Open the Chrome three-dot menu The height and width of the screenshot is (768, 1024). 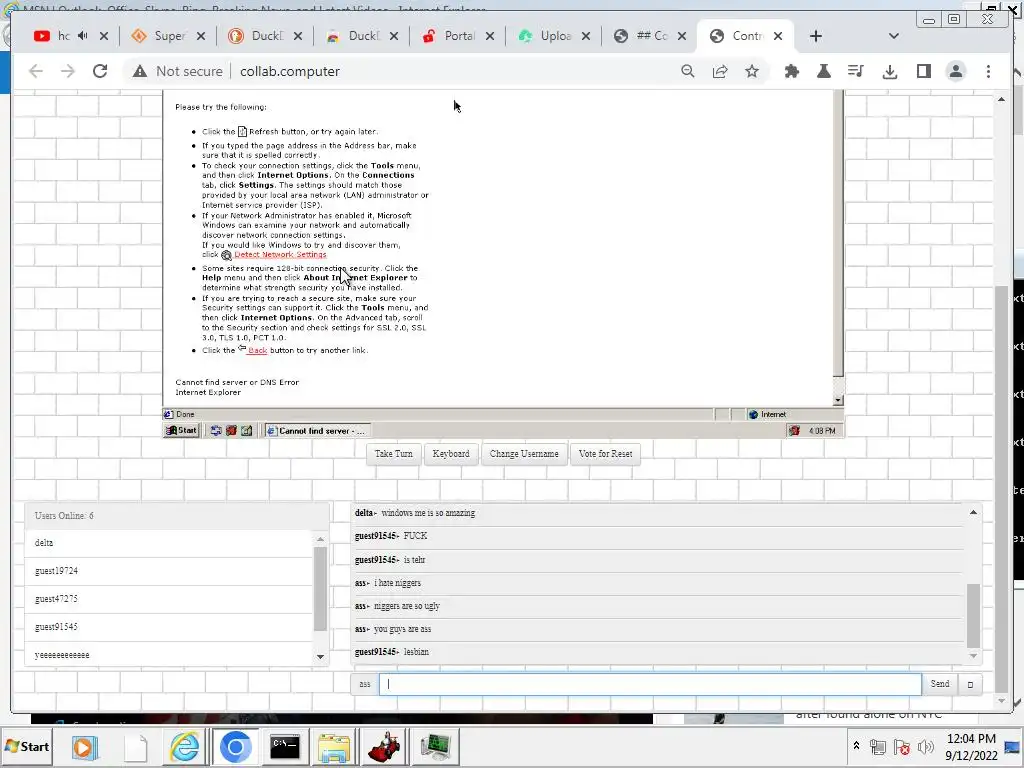[x=988, y=71]
